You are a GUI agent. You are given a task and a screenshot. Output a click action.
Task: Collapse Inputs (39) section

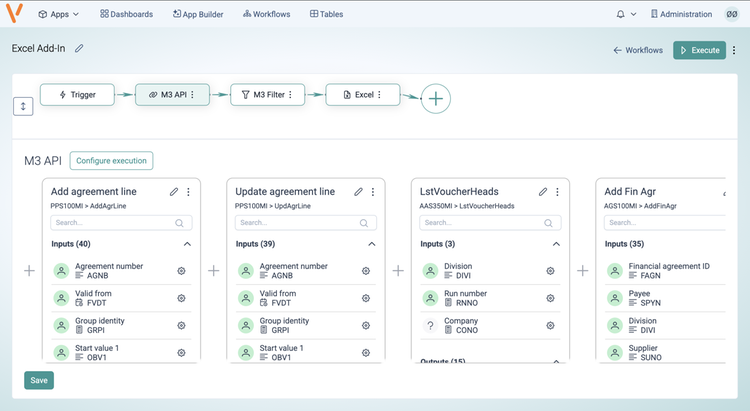click(x=372, y=244)
